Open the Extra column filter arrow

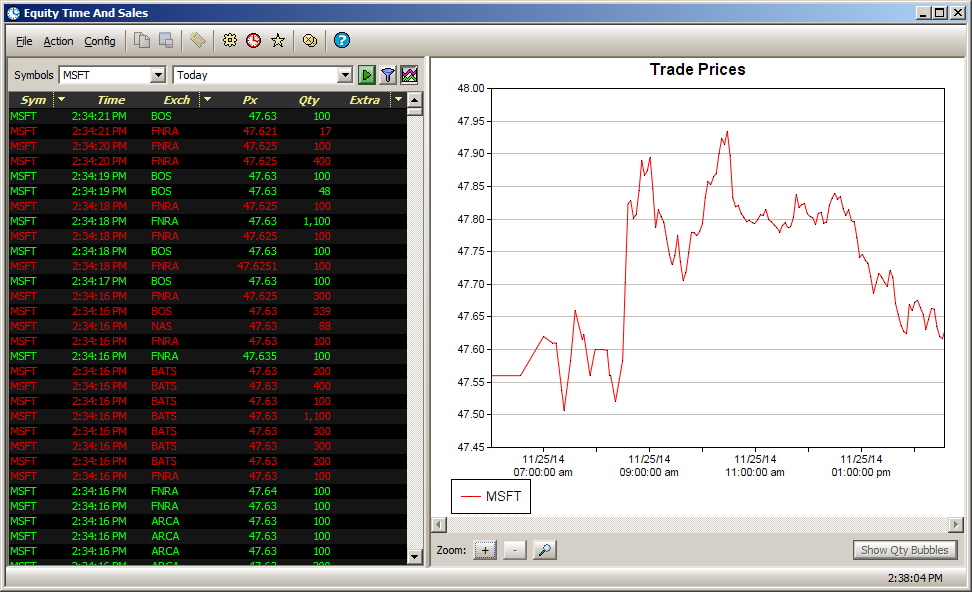pos(398,99)
